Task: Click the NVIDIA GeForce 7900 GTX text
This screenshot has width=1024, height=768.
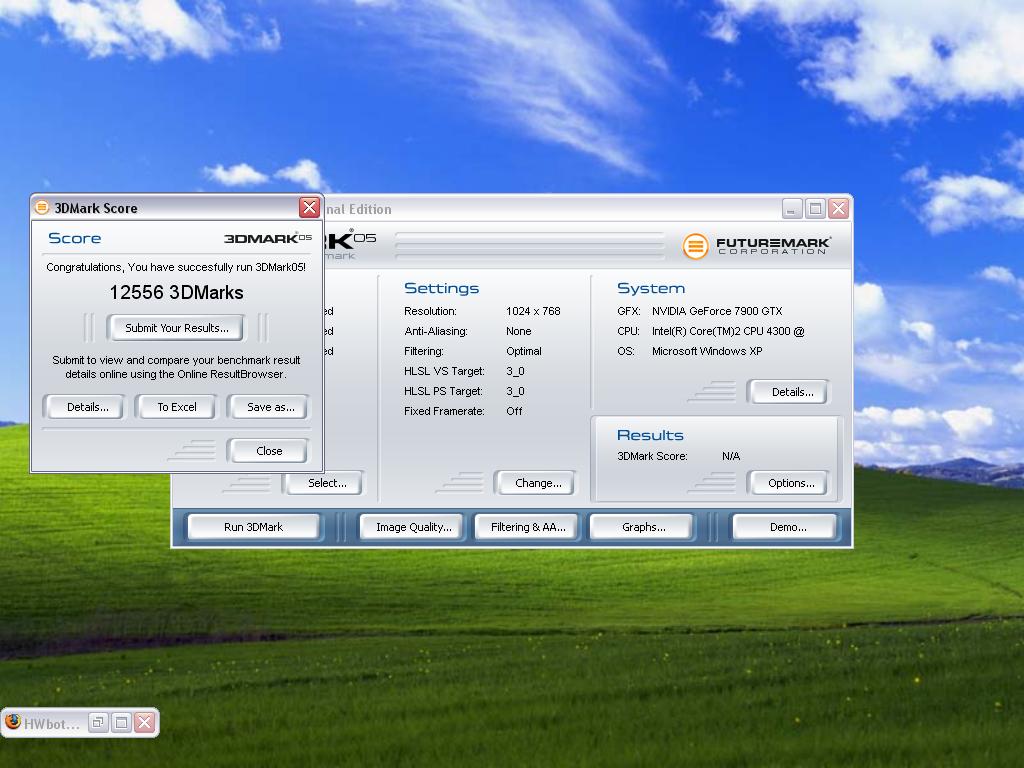Action: (x=716, y=312)
